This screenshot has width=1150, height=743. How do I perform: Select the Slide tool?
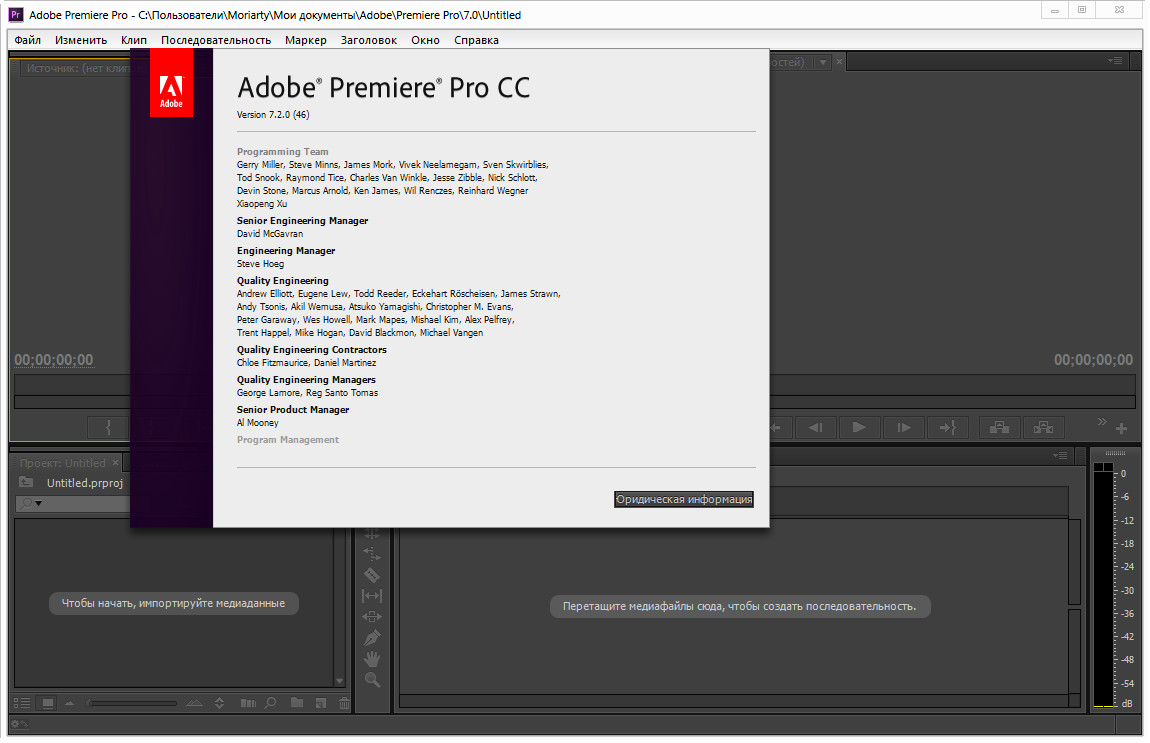[372, 617]
